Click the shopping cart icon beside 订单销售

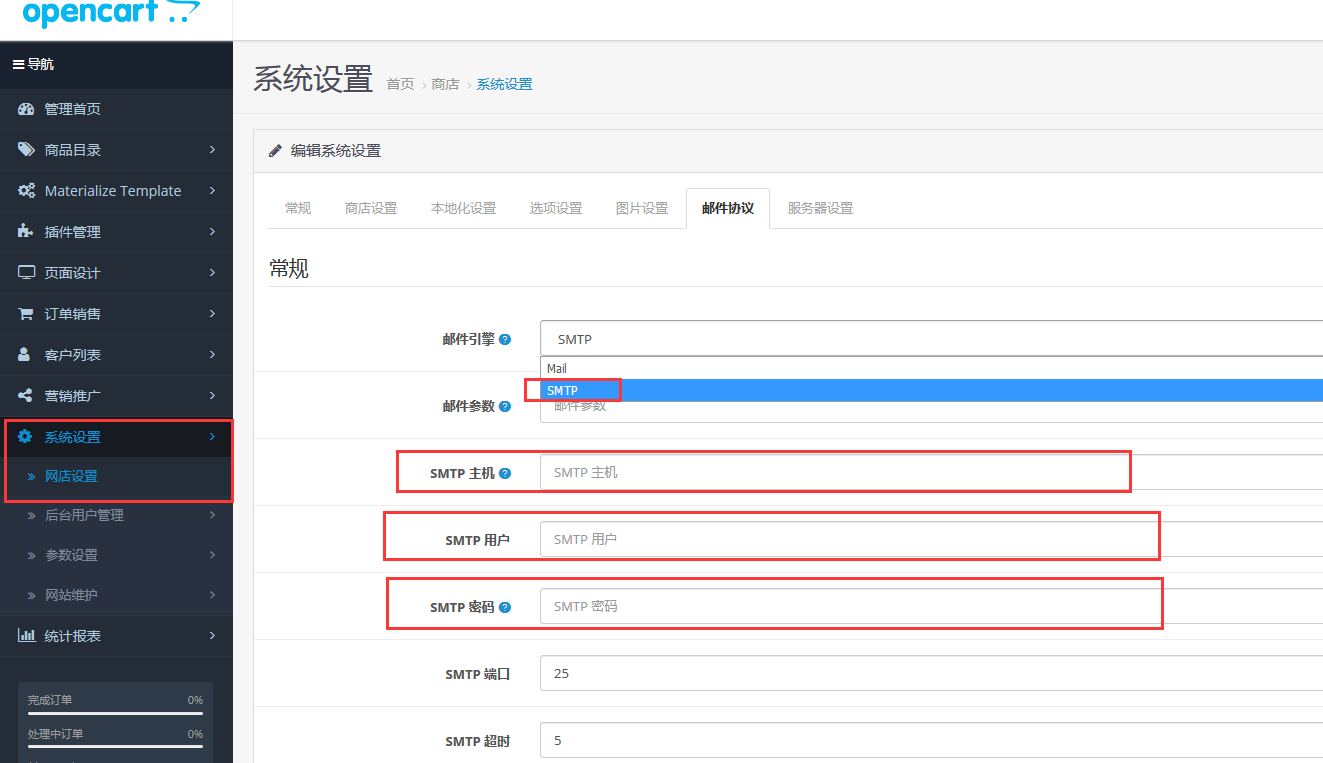coord(26,314)
